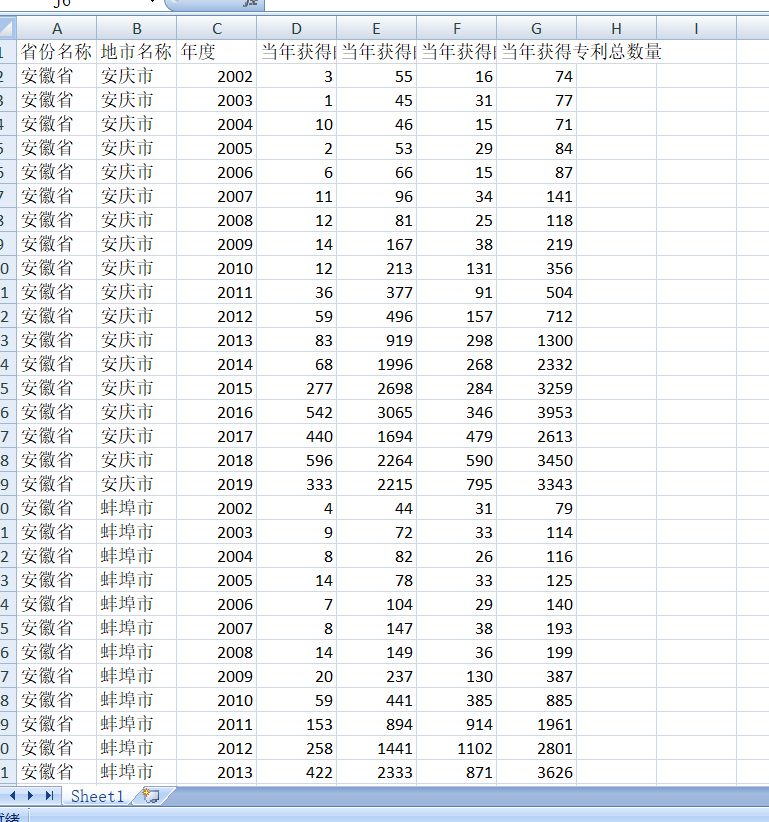Select the cell containing 3065
This screenshot has width=769, height=822.
[x=376, y=413]
